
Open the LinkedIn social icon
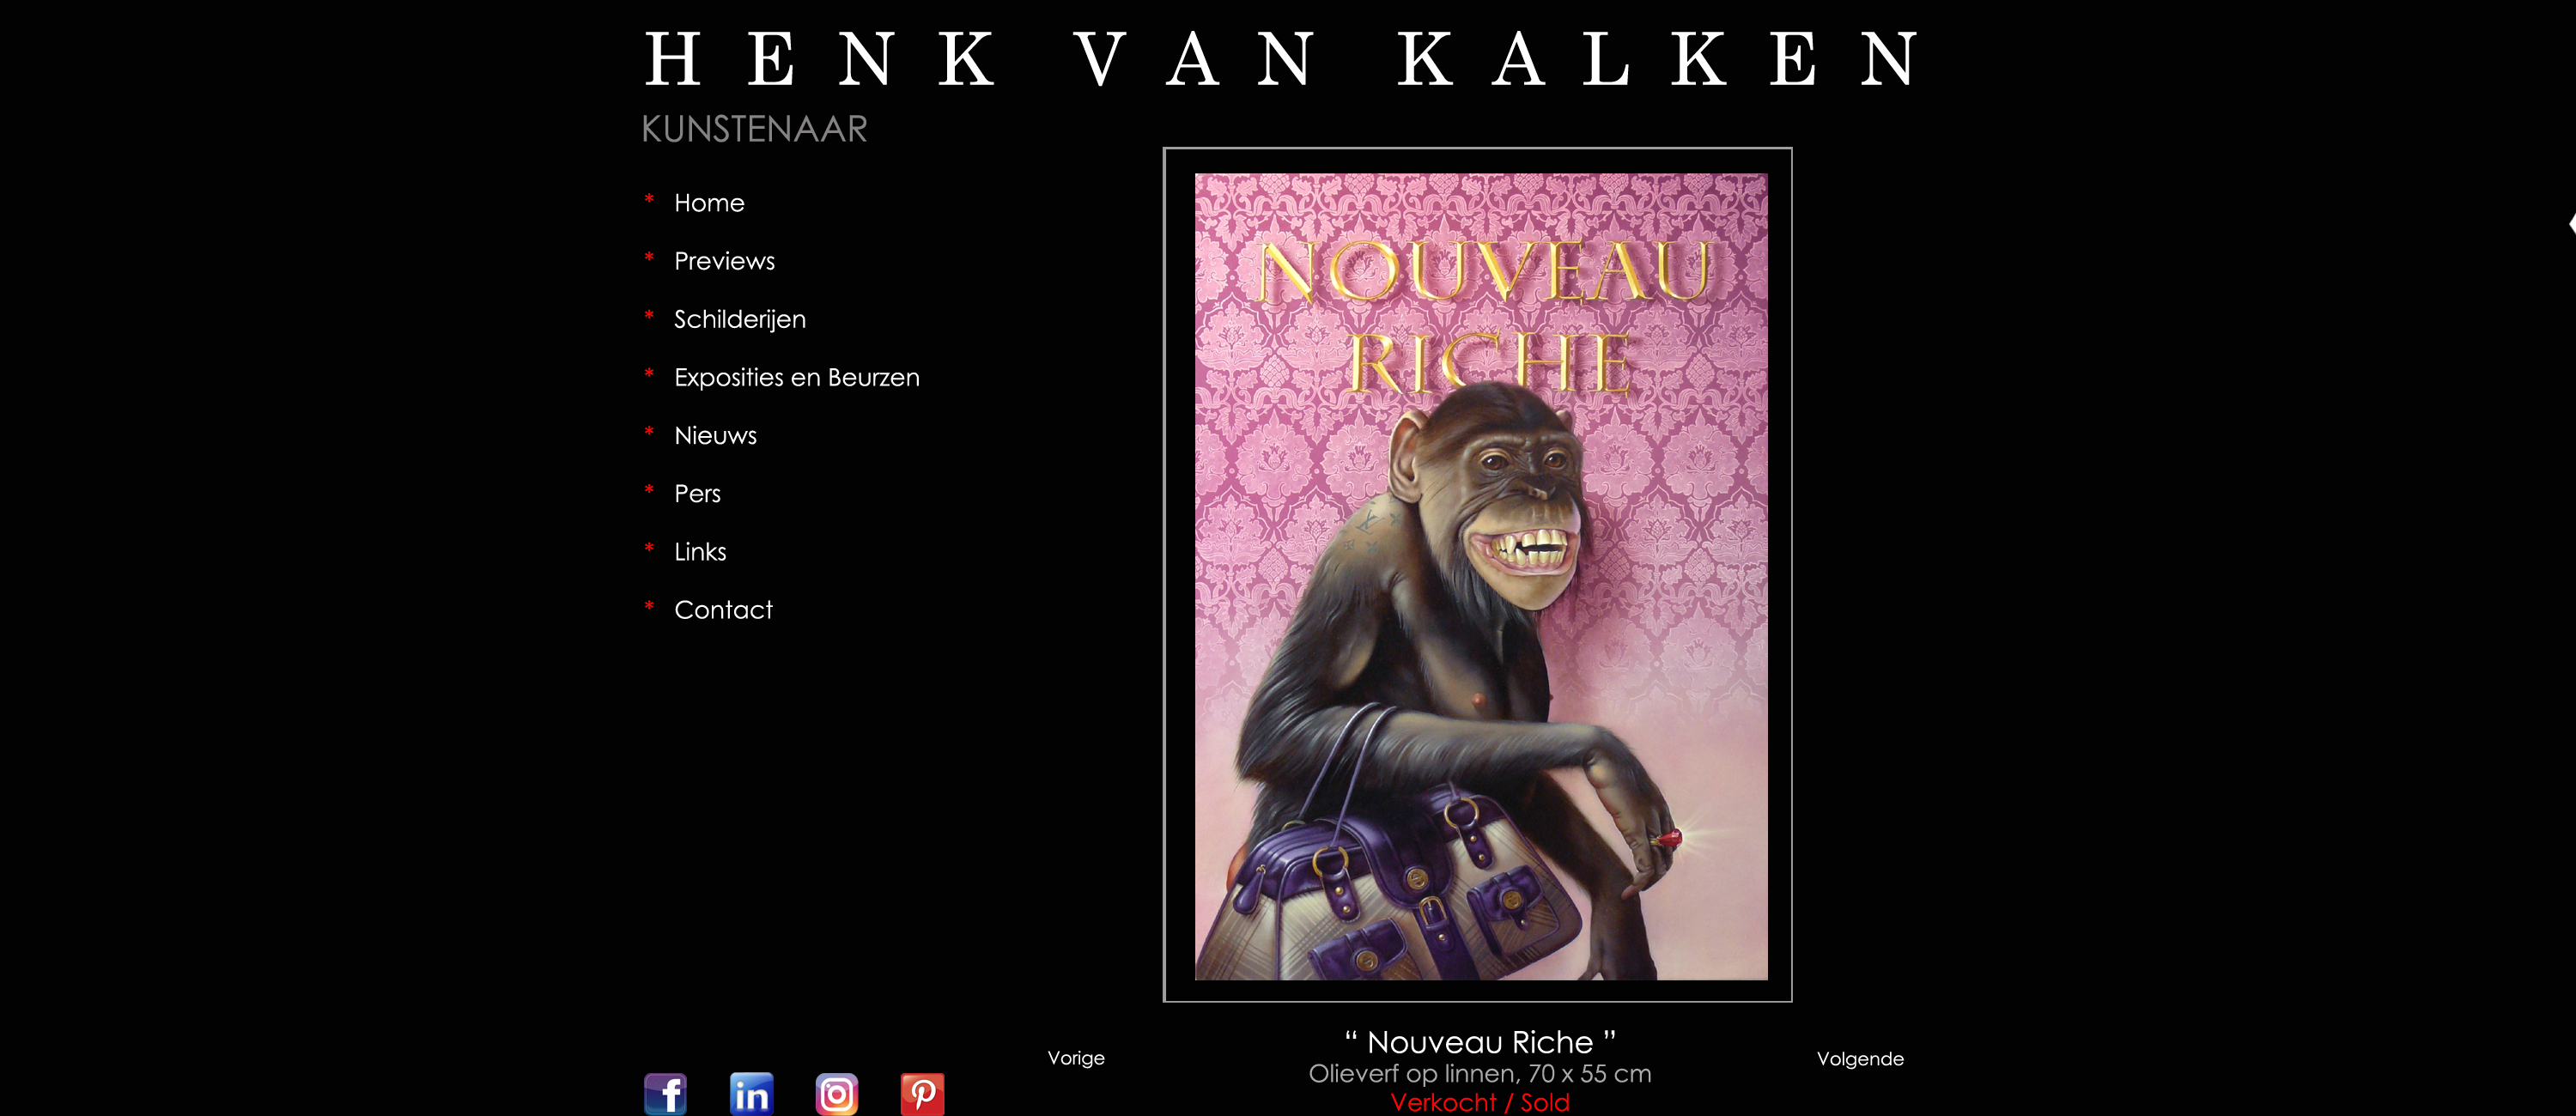751,1094
